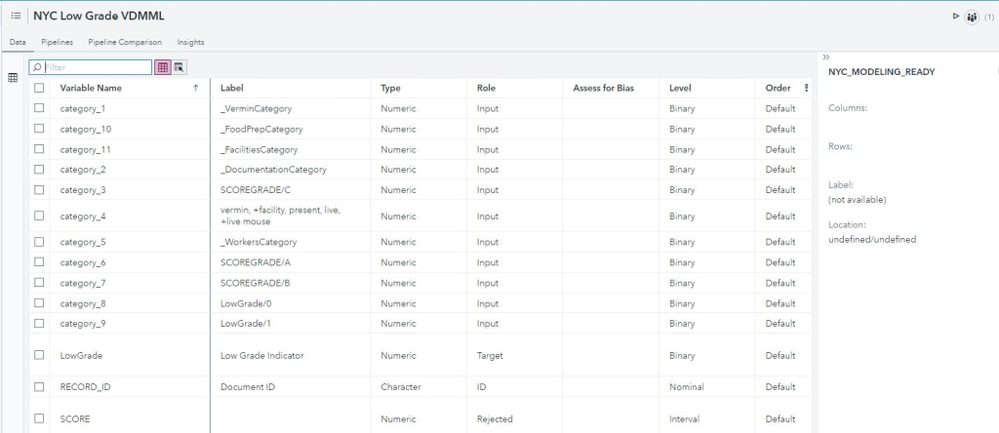The height and width of the screenshot is (433, 999).
Task: Select the Rejected role cell
Action: 494,419
